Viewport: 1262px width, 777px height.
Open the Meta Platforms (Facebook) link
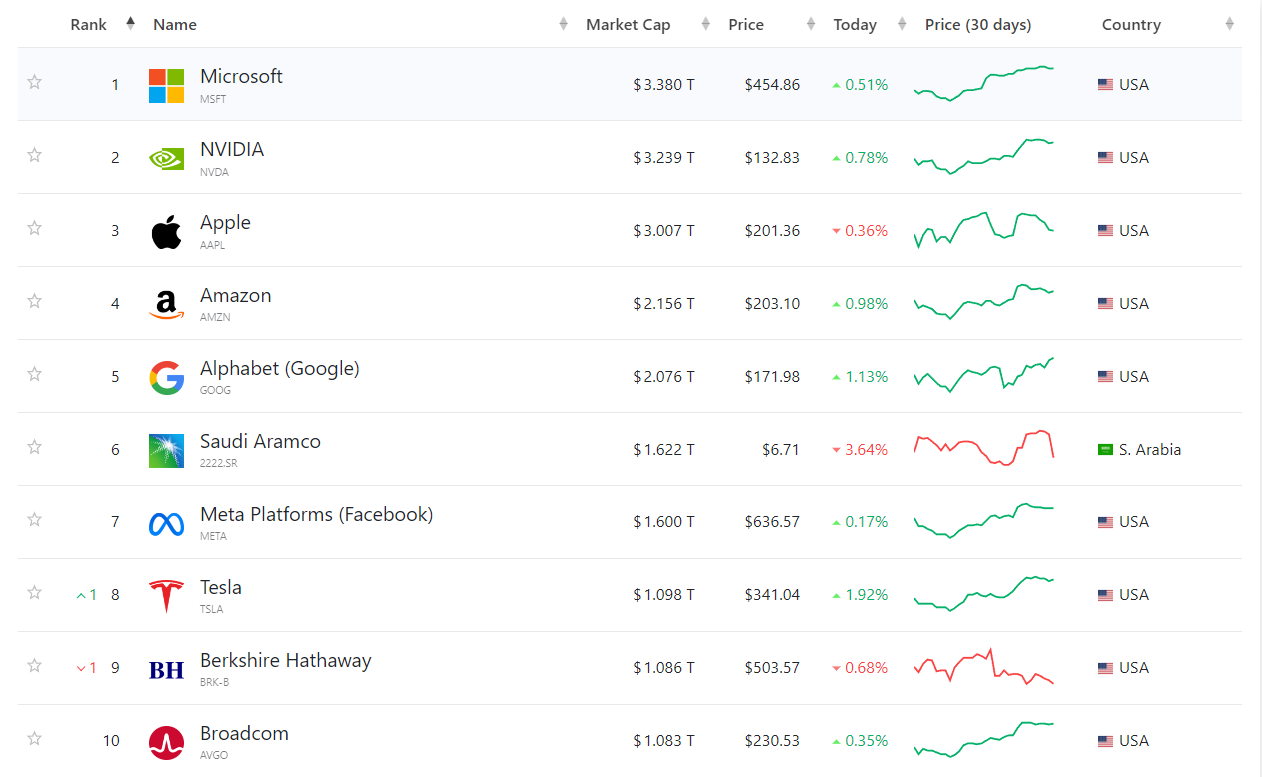pyautogui.click(x=316, y=515)
